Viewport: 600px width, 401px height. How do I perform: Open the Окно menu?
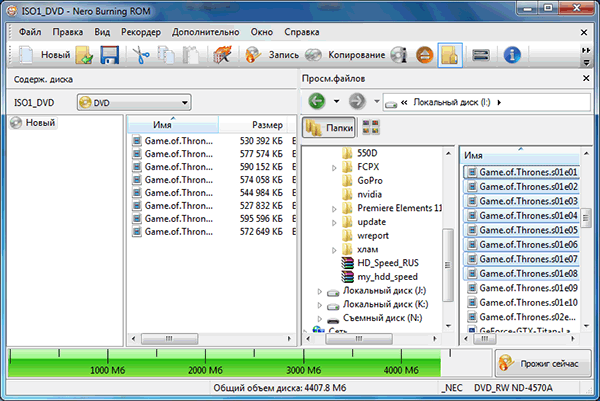click(262, 32)
